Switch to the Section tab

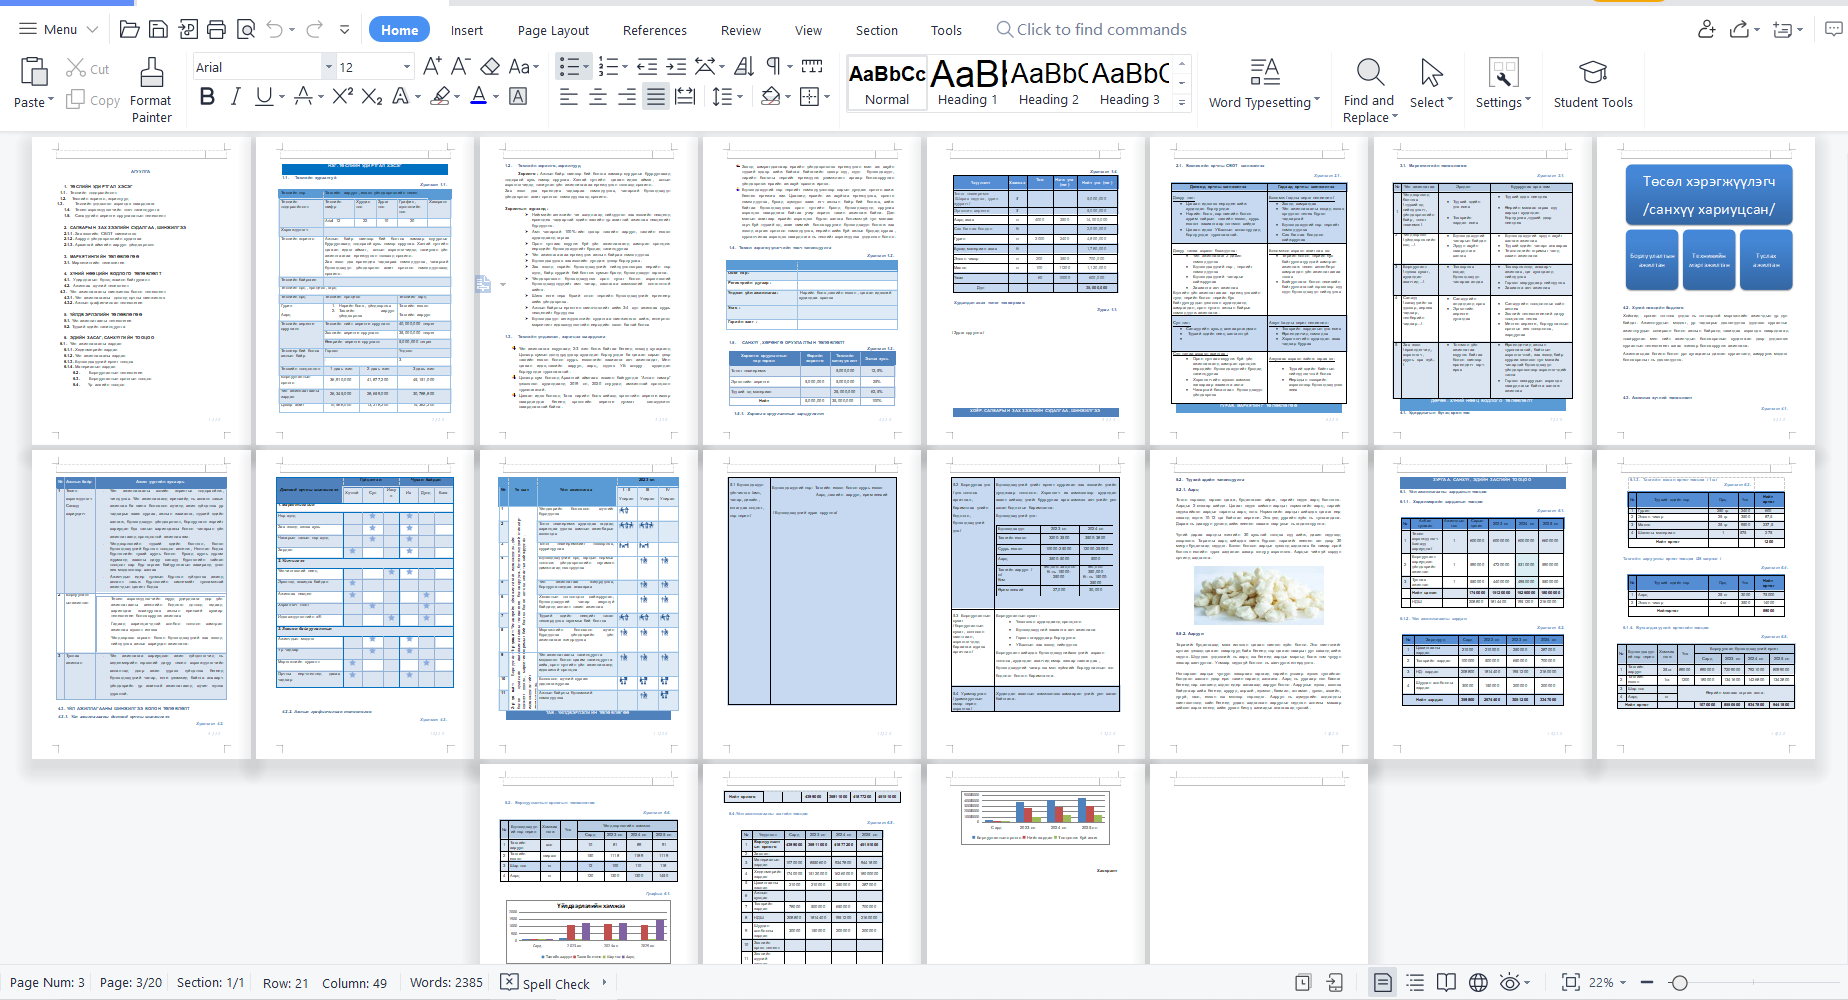click(x=876, y=30)
